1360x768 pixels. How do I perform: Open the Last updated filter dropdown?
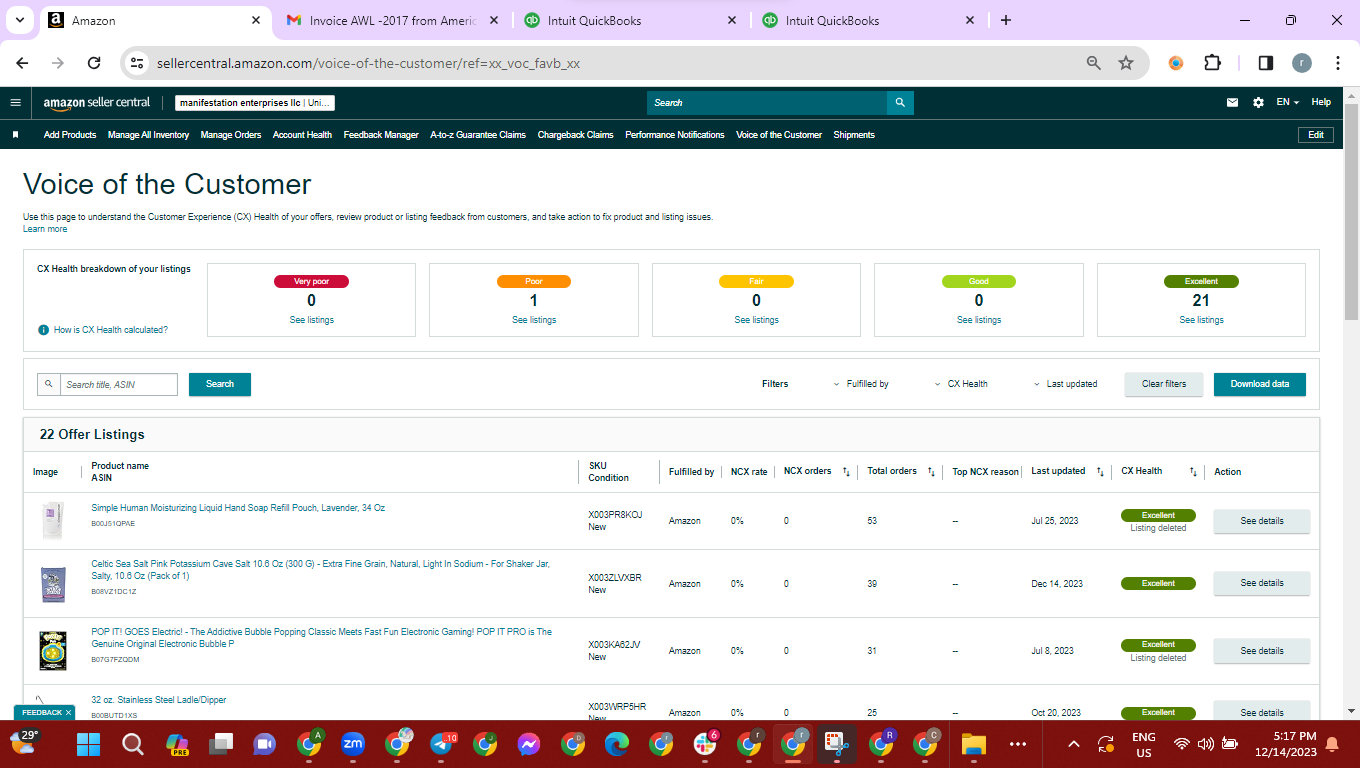point(1065,384)
